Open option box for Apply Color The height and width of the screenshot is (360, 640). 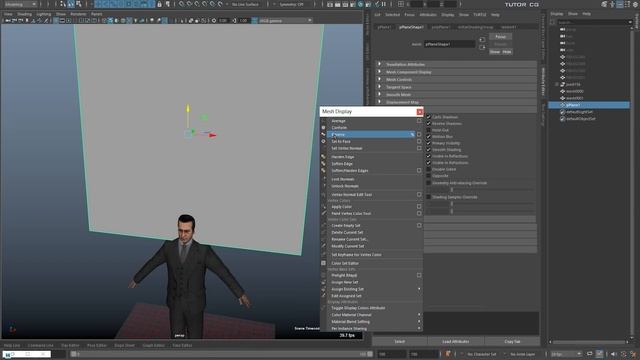419,207
